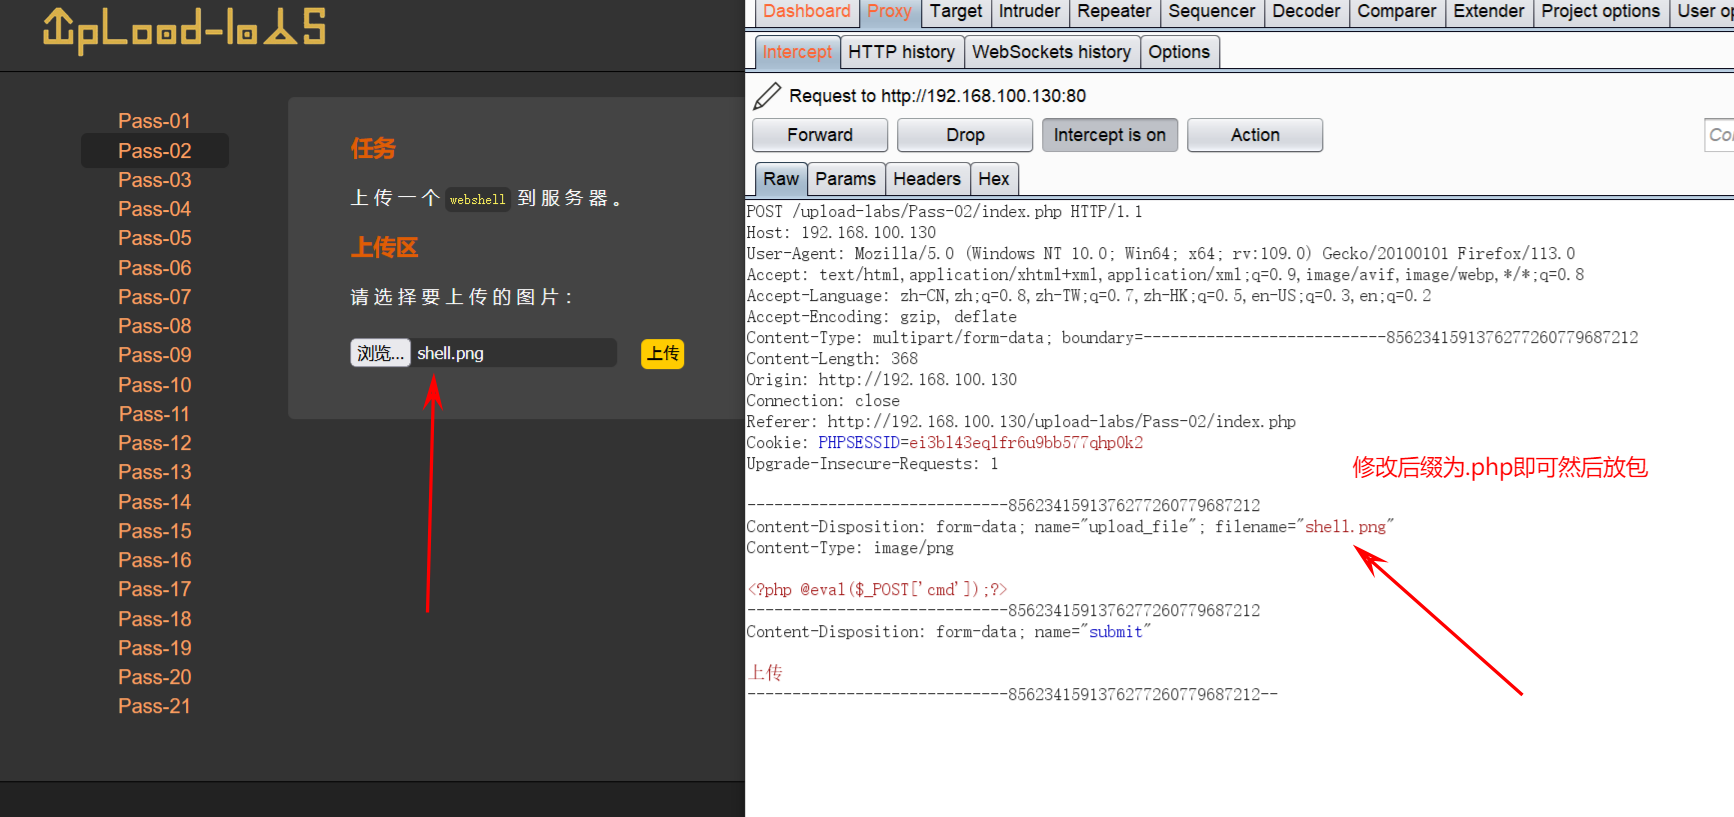Go to the Sequencer tab
The width and height of the screenshot is (1734, 817).
point(1211,12)
